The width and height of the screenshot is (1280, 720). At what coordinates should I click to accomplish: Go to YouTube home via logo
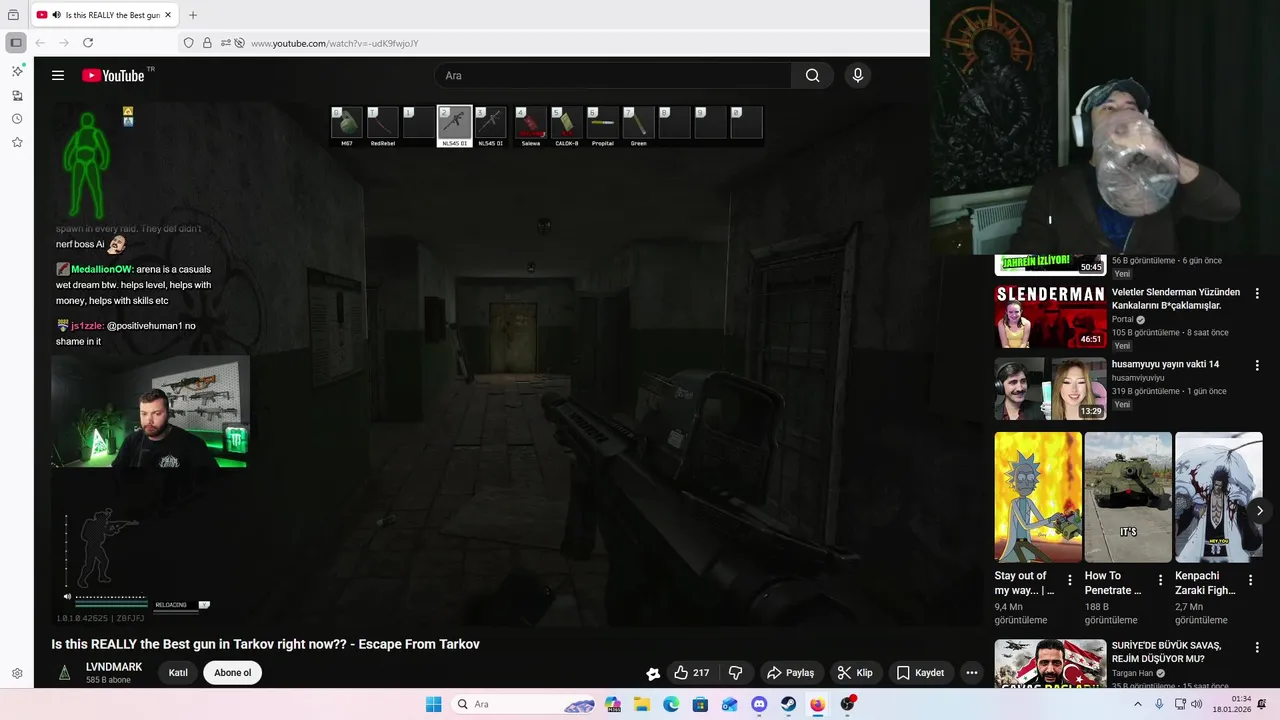click(x=113, y=76)
